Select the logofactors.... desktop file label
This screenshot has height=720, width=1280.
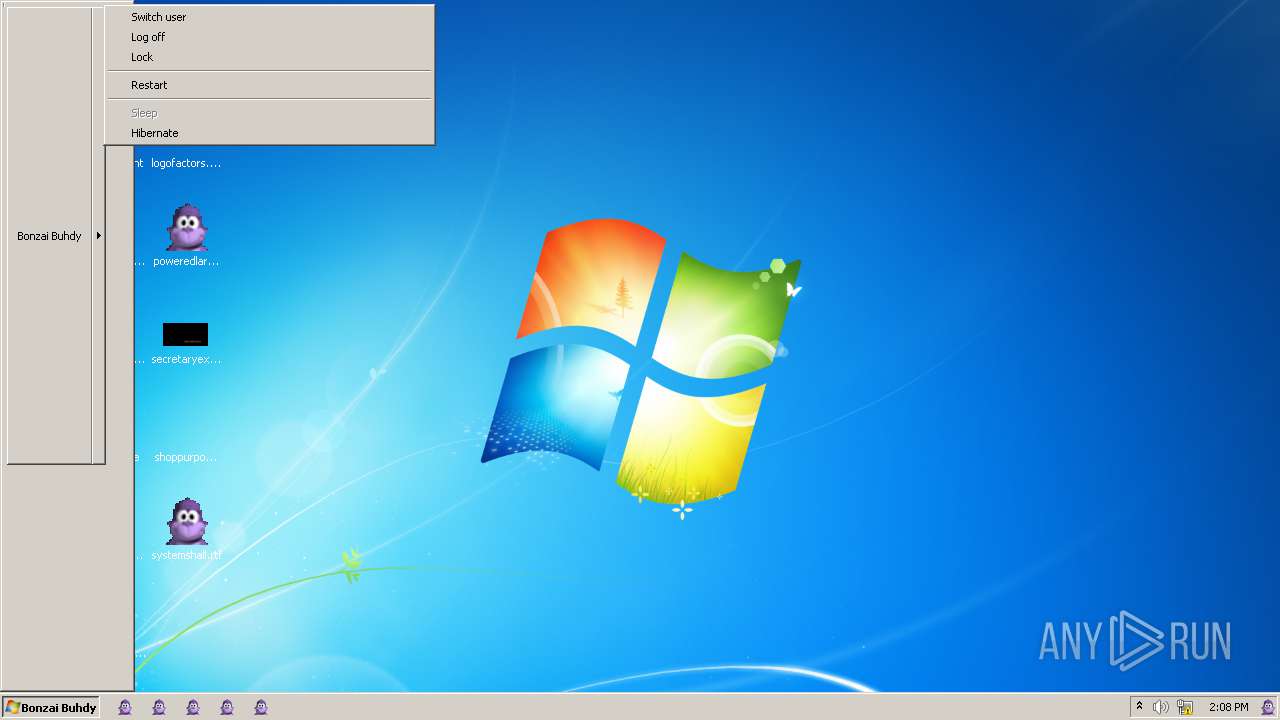tap(186, 163)
